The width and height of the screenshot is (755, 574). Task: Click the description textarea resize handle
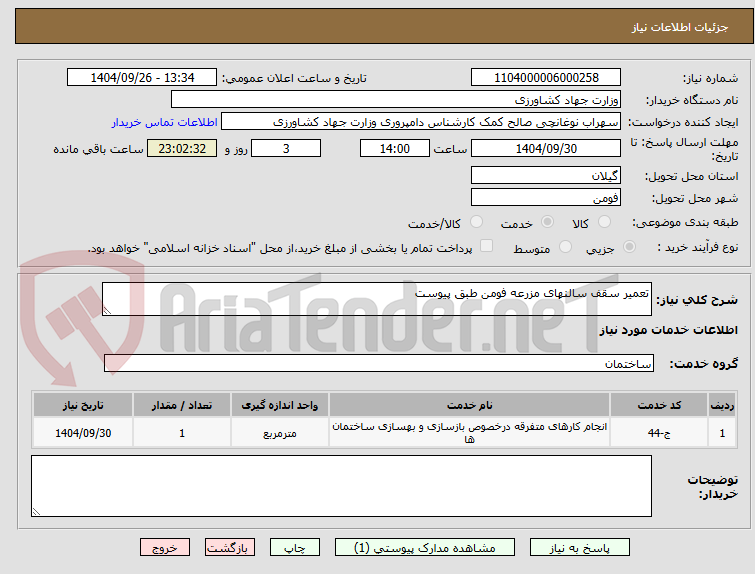pyautogui.click(x=107, y=311)
